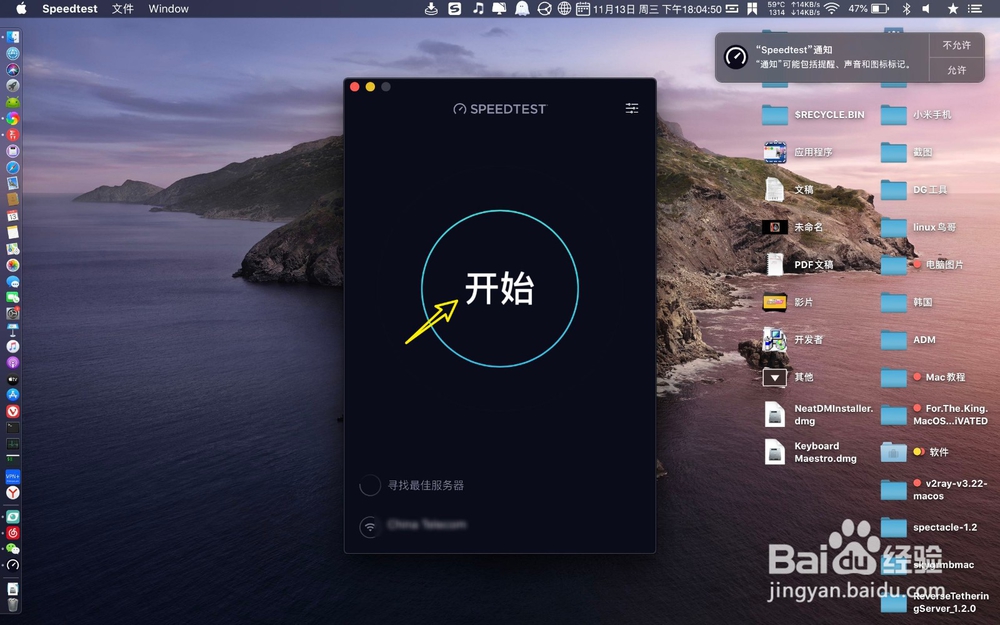Open Vivaldi browser from the Dock

pyautogui.click(x=13, y=411)
